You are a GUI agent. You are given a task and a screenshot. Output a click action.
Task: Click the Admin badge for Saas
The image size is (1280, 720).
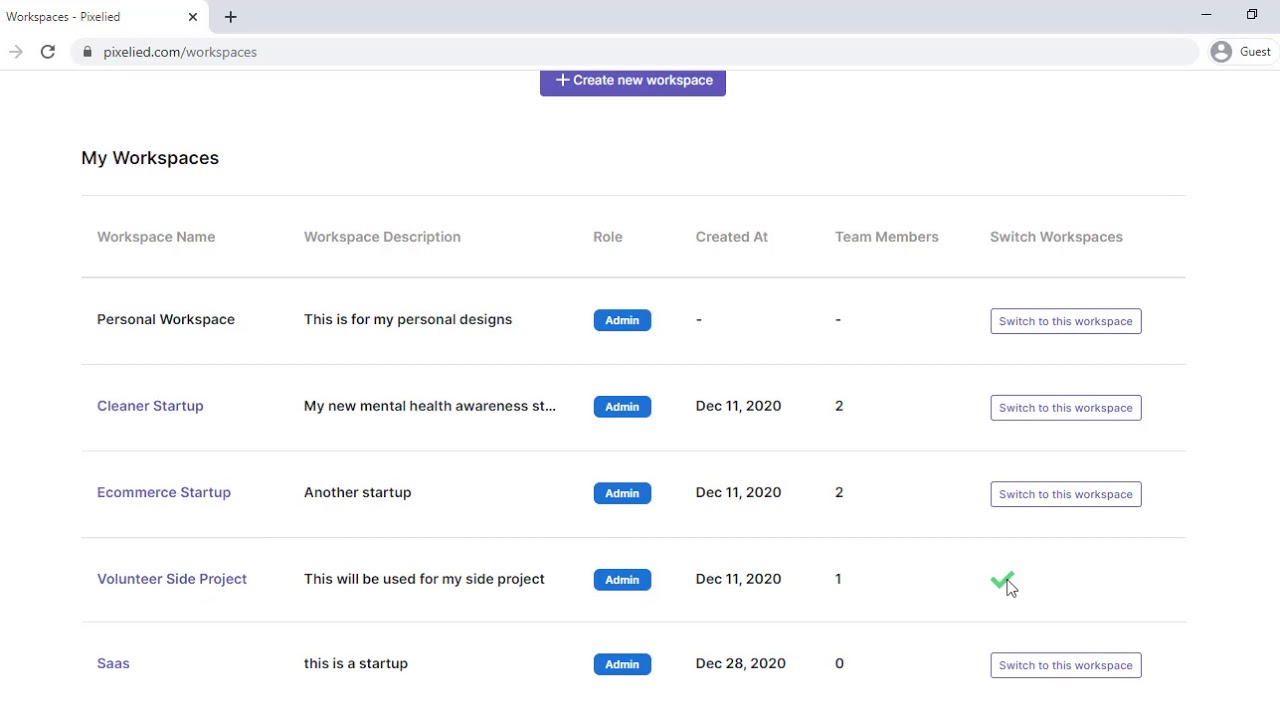622,664
